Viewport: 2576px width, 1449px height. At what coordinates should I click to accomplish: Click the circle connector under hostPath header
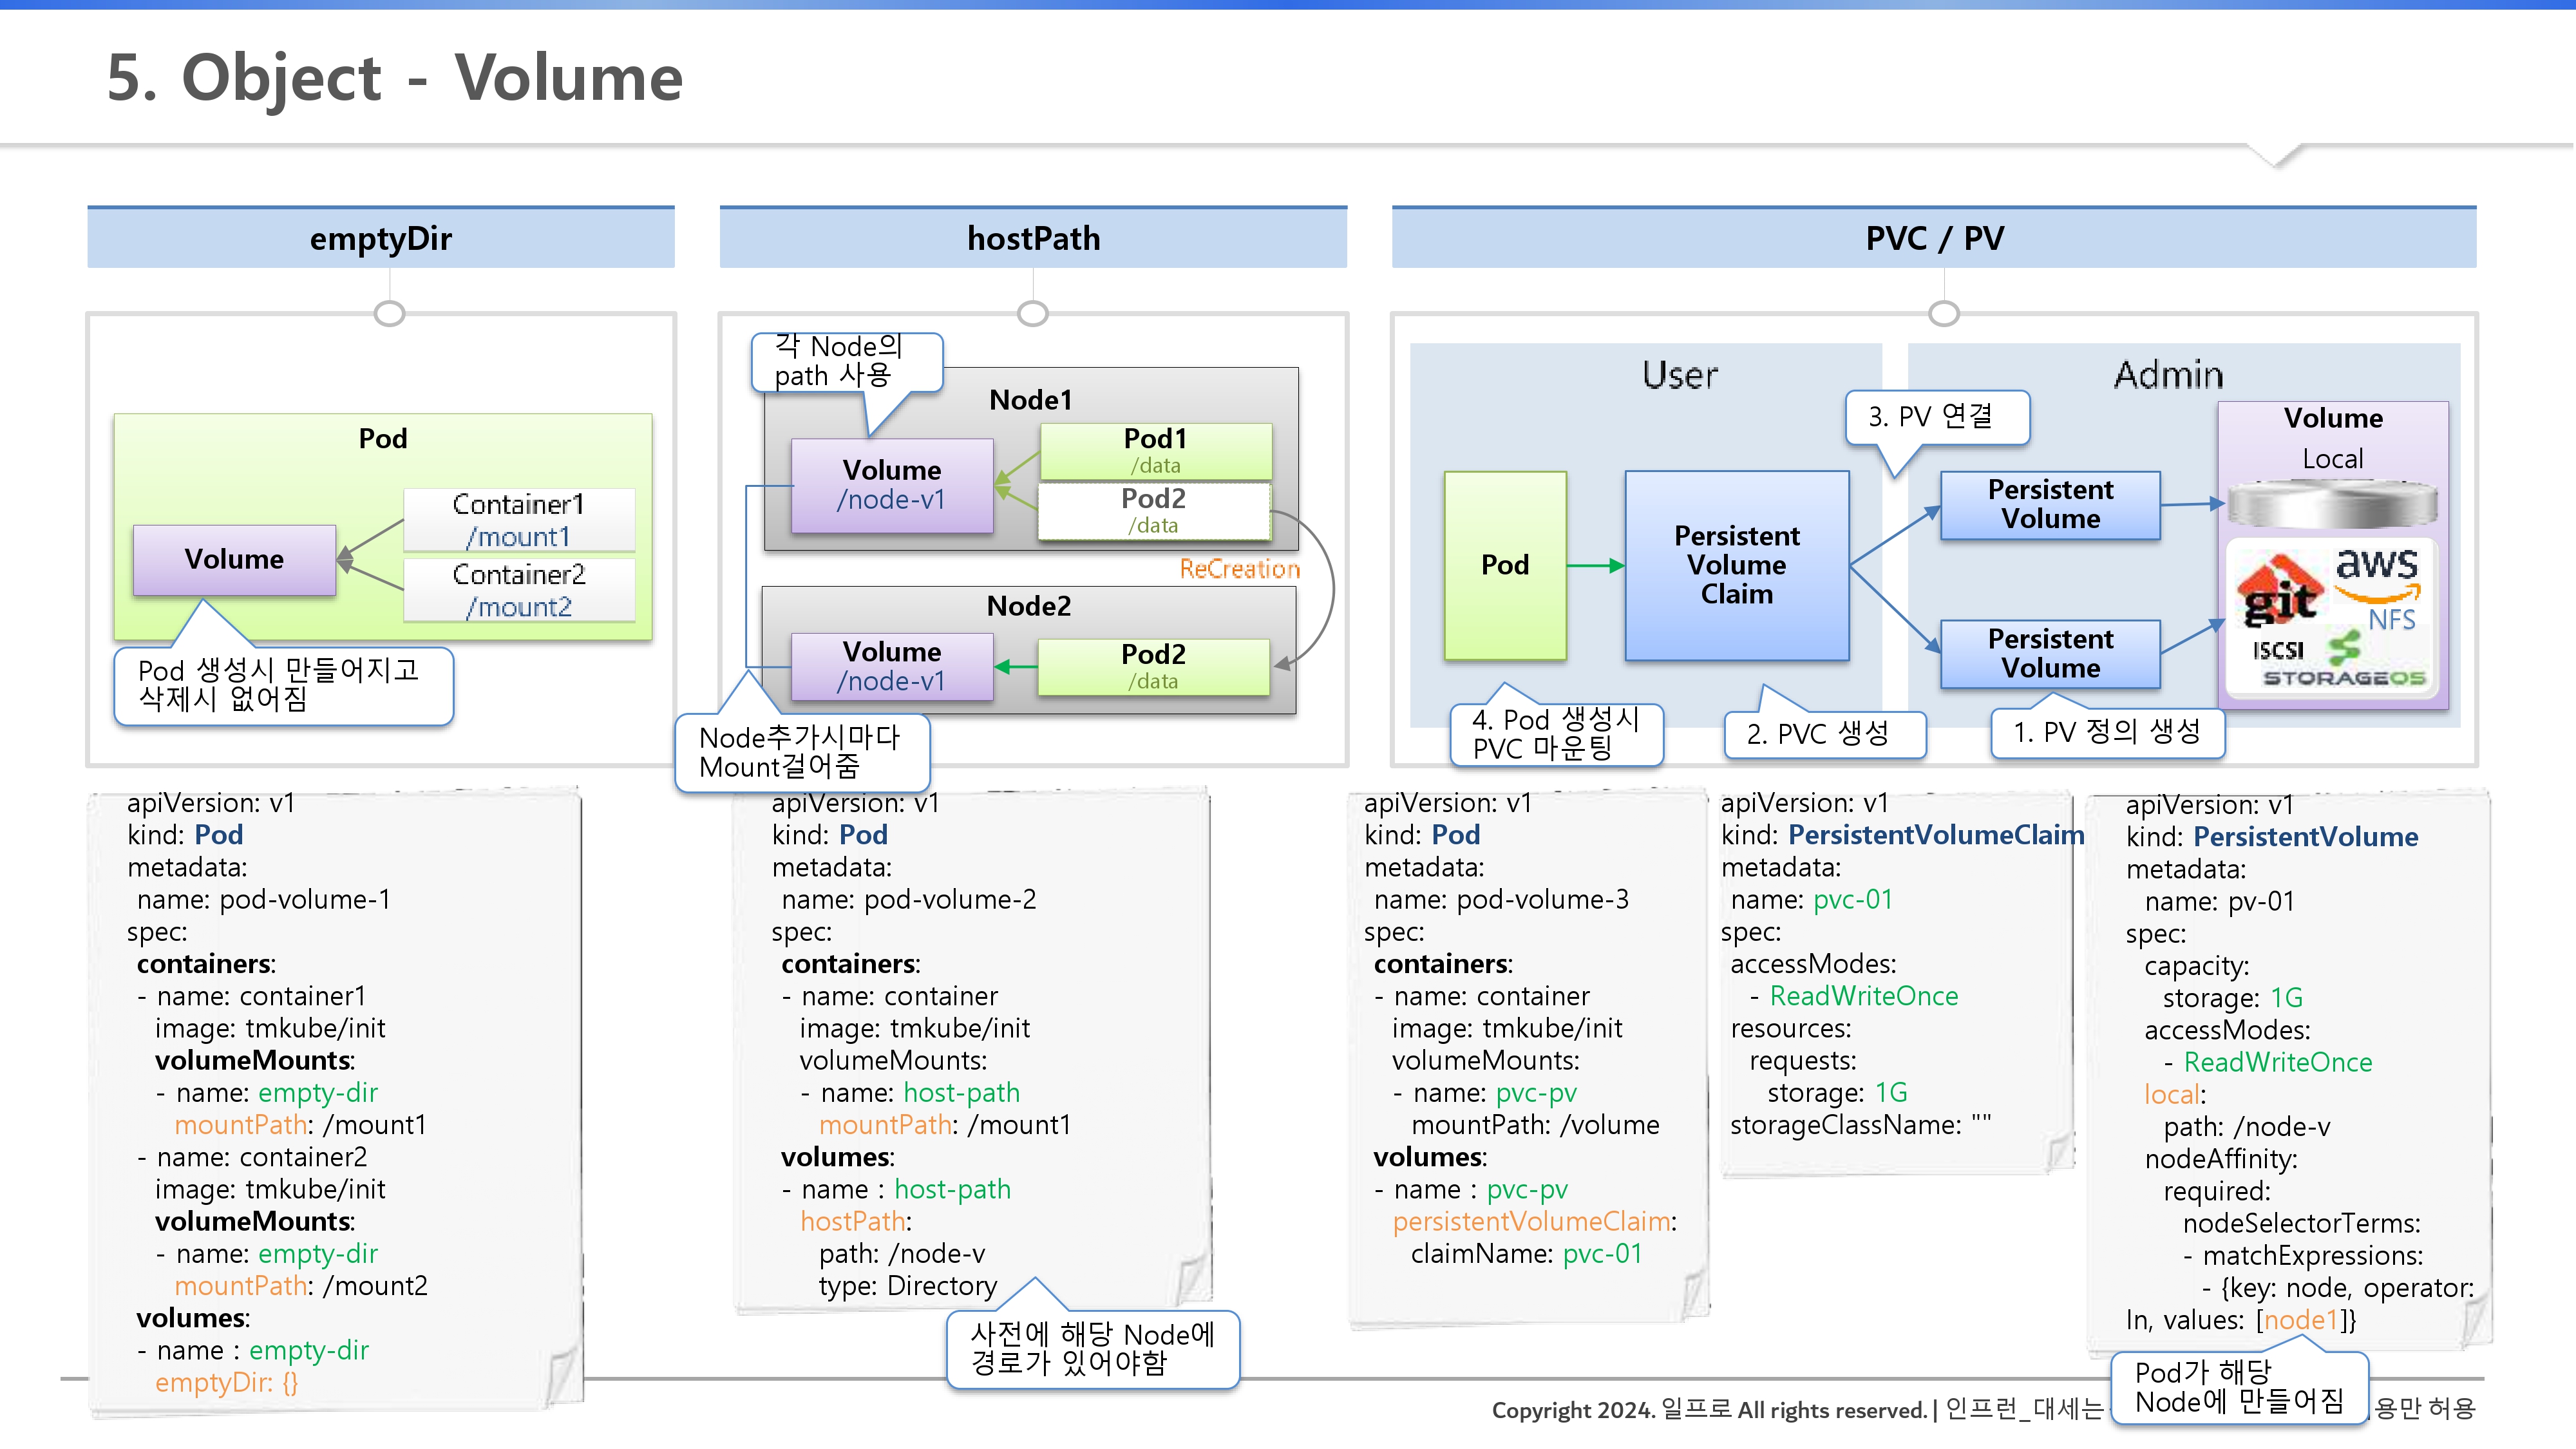tap(1032, 314)
